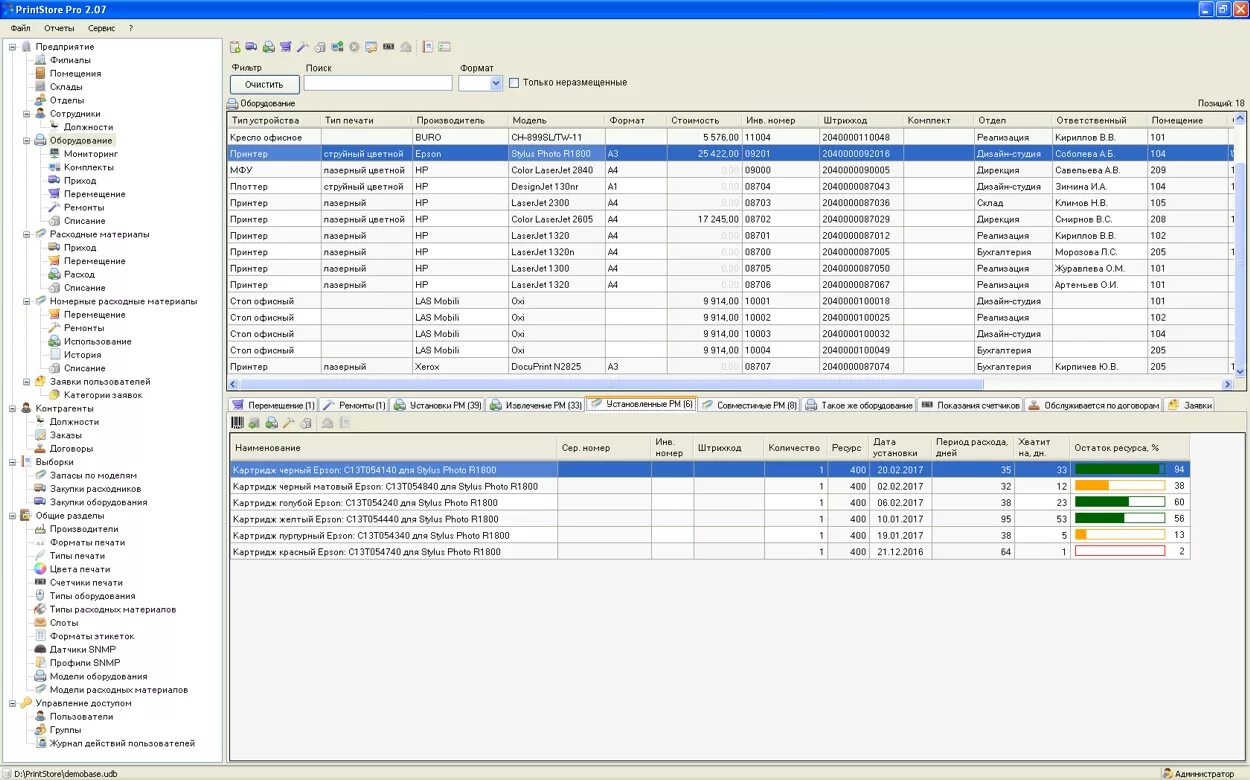Collapse the Общие разделы tree node

pos(12,516)
